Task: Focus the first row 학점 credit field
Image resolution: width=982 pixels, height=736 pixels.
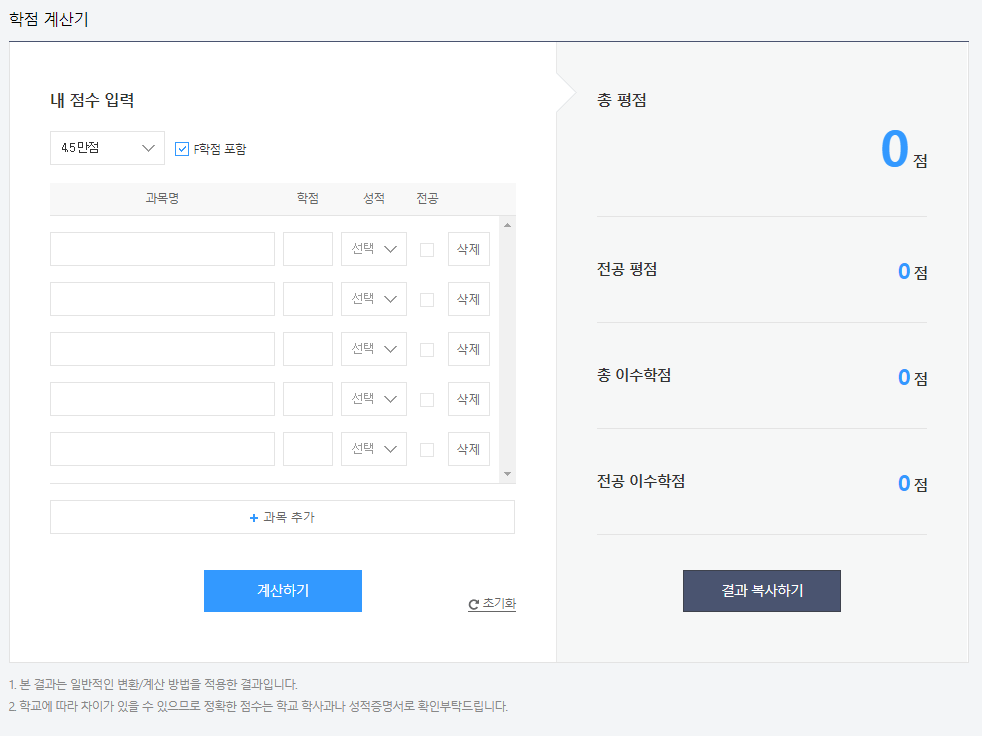Action: point(308,249)
